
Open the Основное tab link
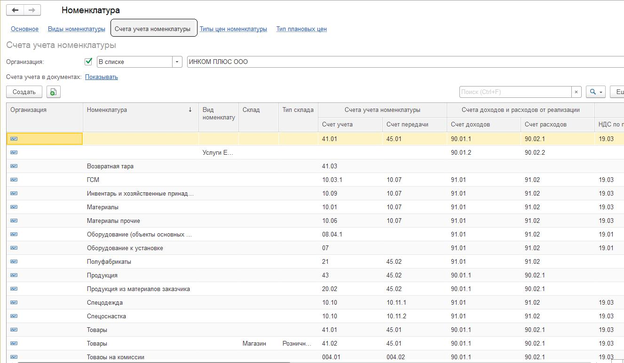(x=25, y=29)
